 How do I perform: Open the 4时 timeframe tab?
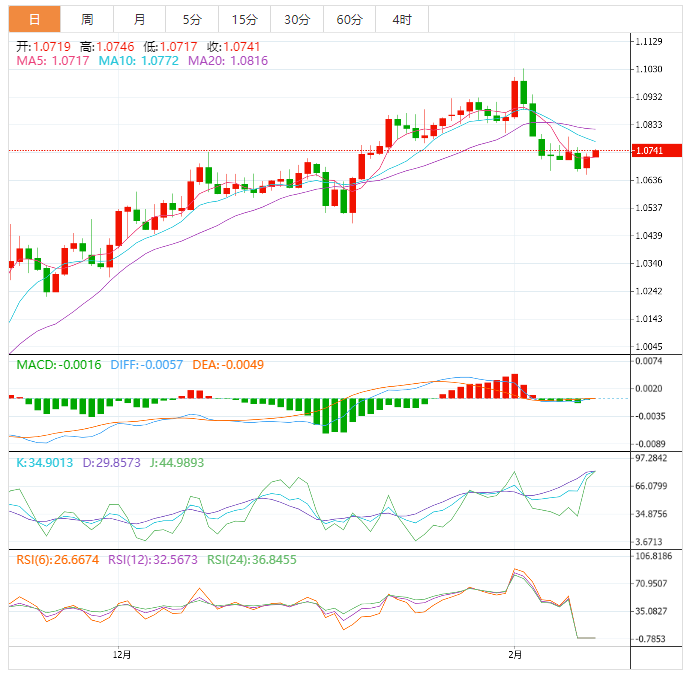coord(402,19)
